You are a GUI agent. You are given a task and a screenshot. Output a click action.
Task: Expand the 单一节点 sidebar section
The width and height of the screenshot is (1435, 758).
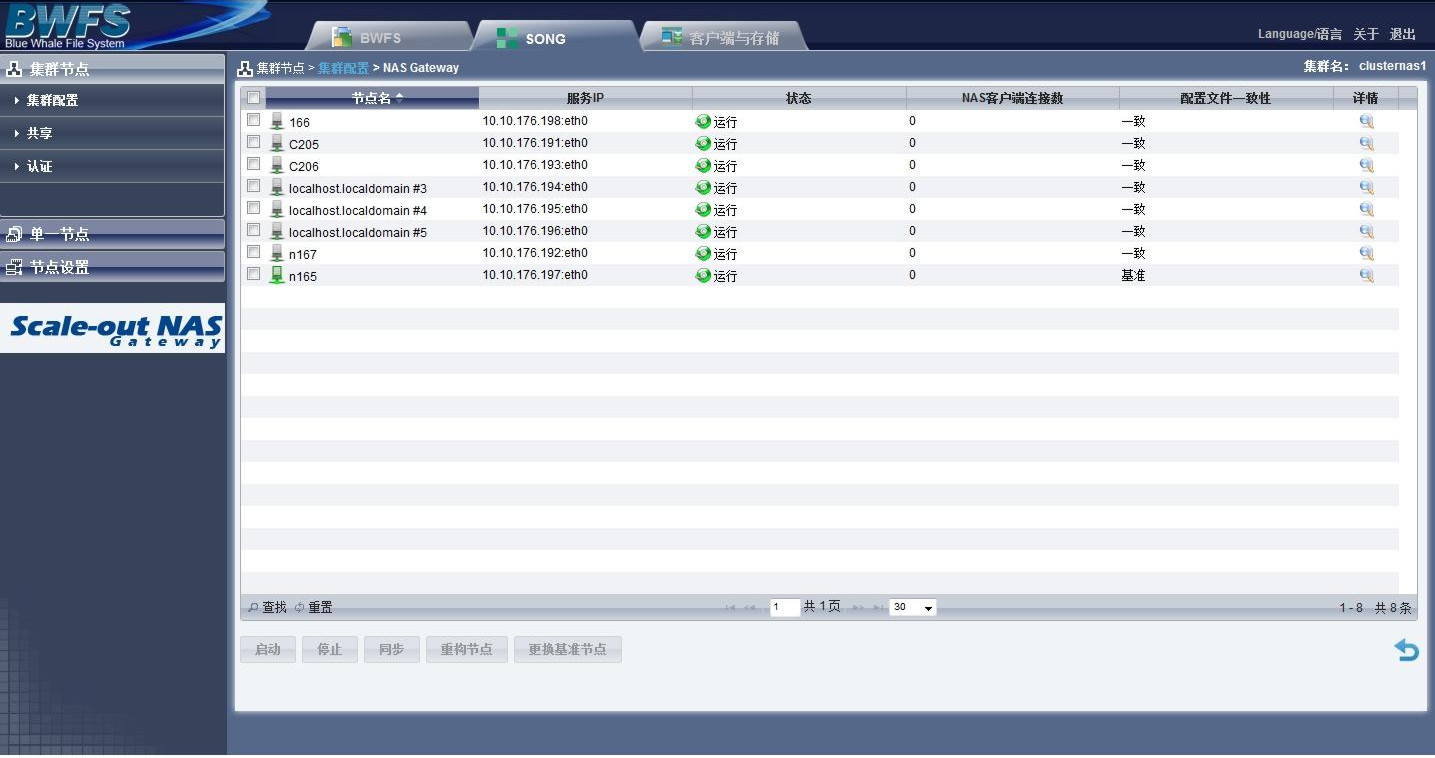tap(112, 234)
